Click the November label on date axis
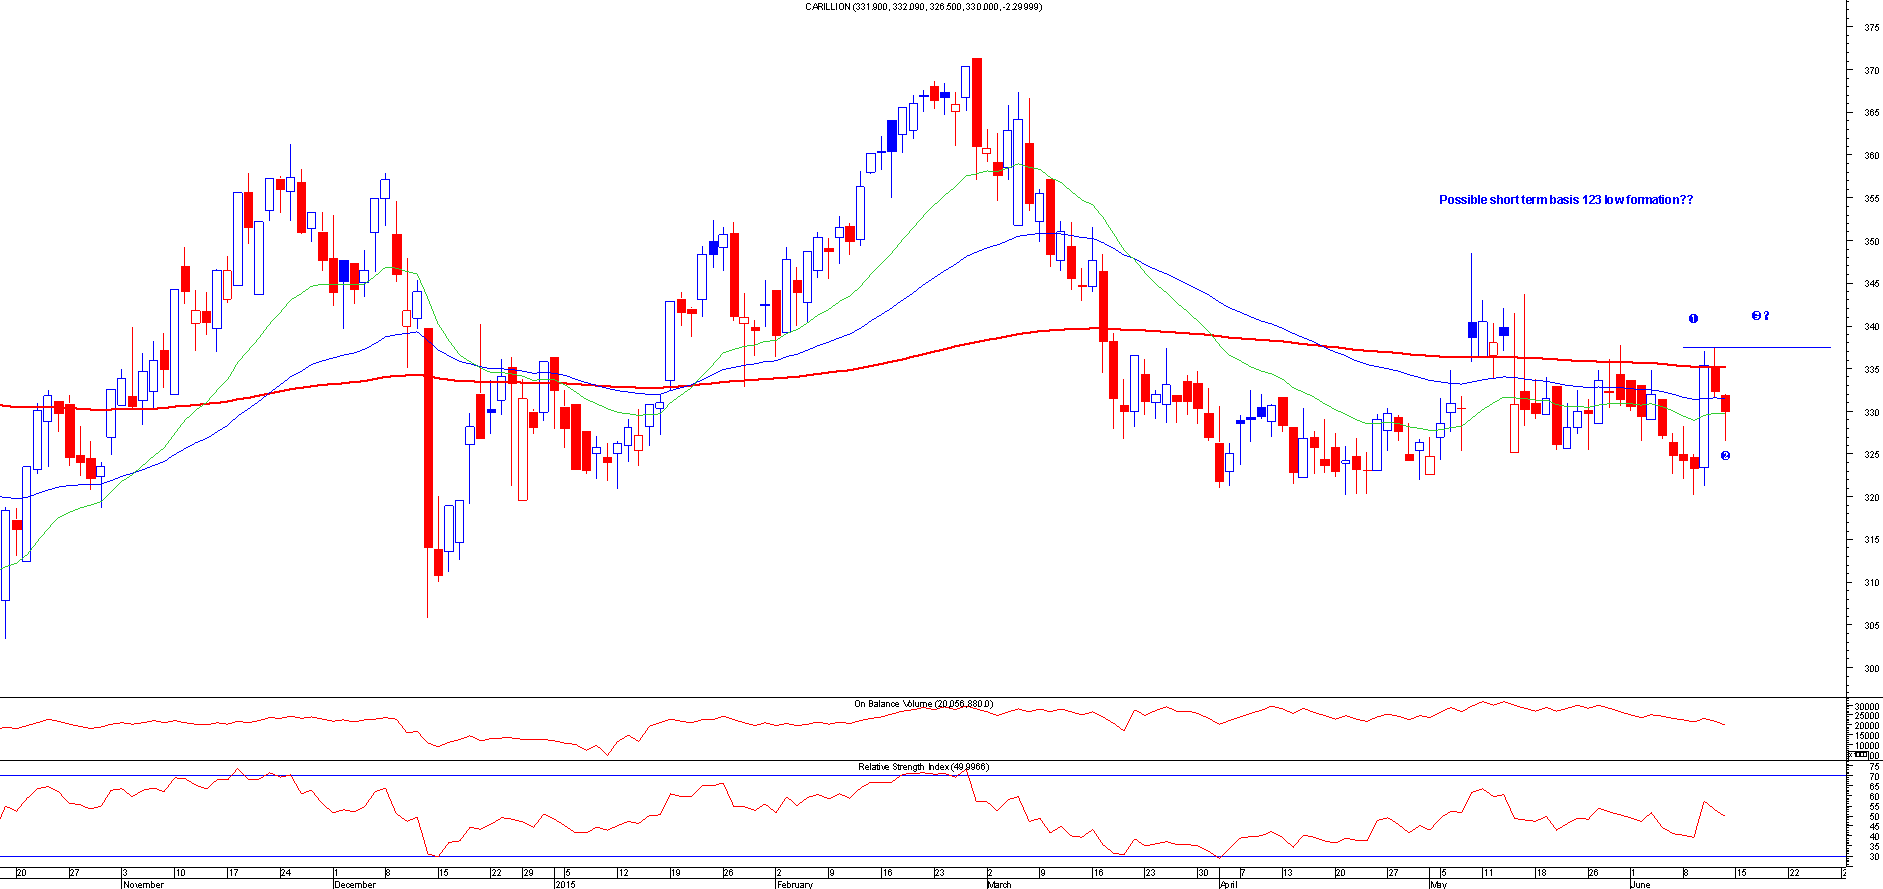Image resolution: width=1883 pixels, height=889 pixels. [x=143, y=884]
